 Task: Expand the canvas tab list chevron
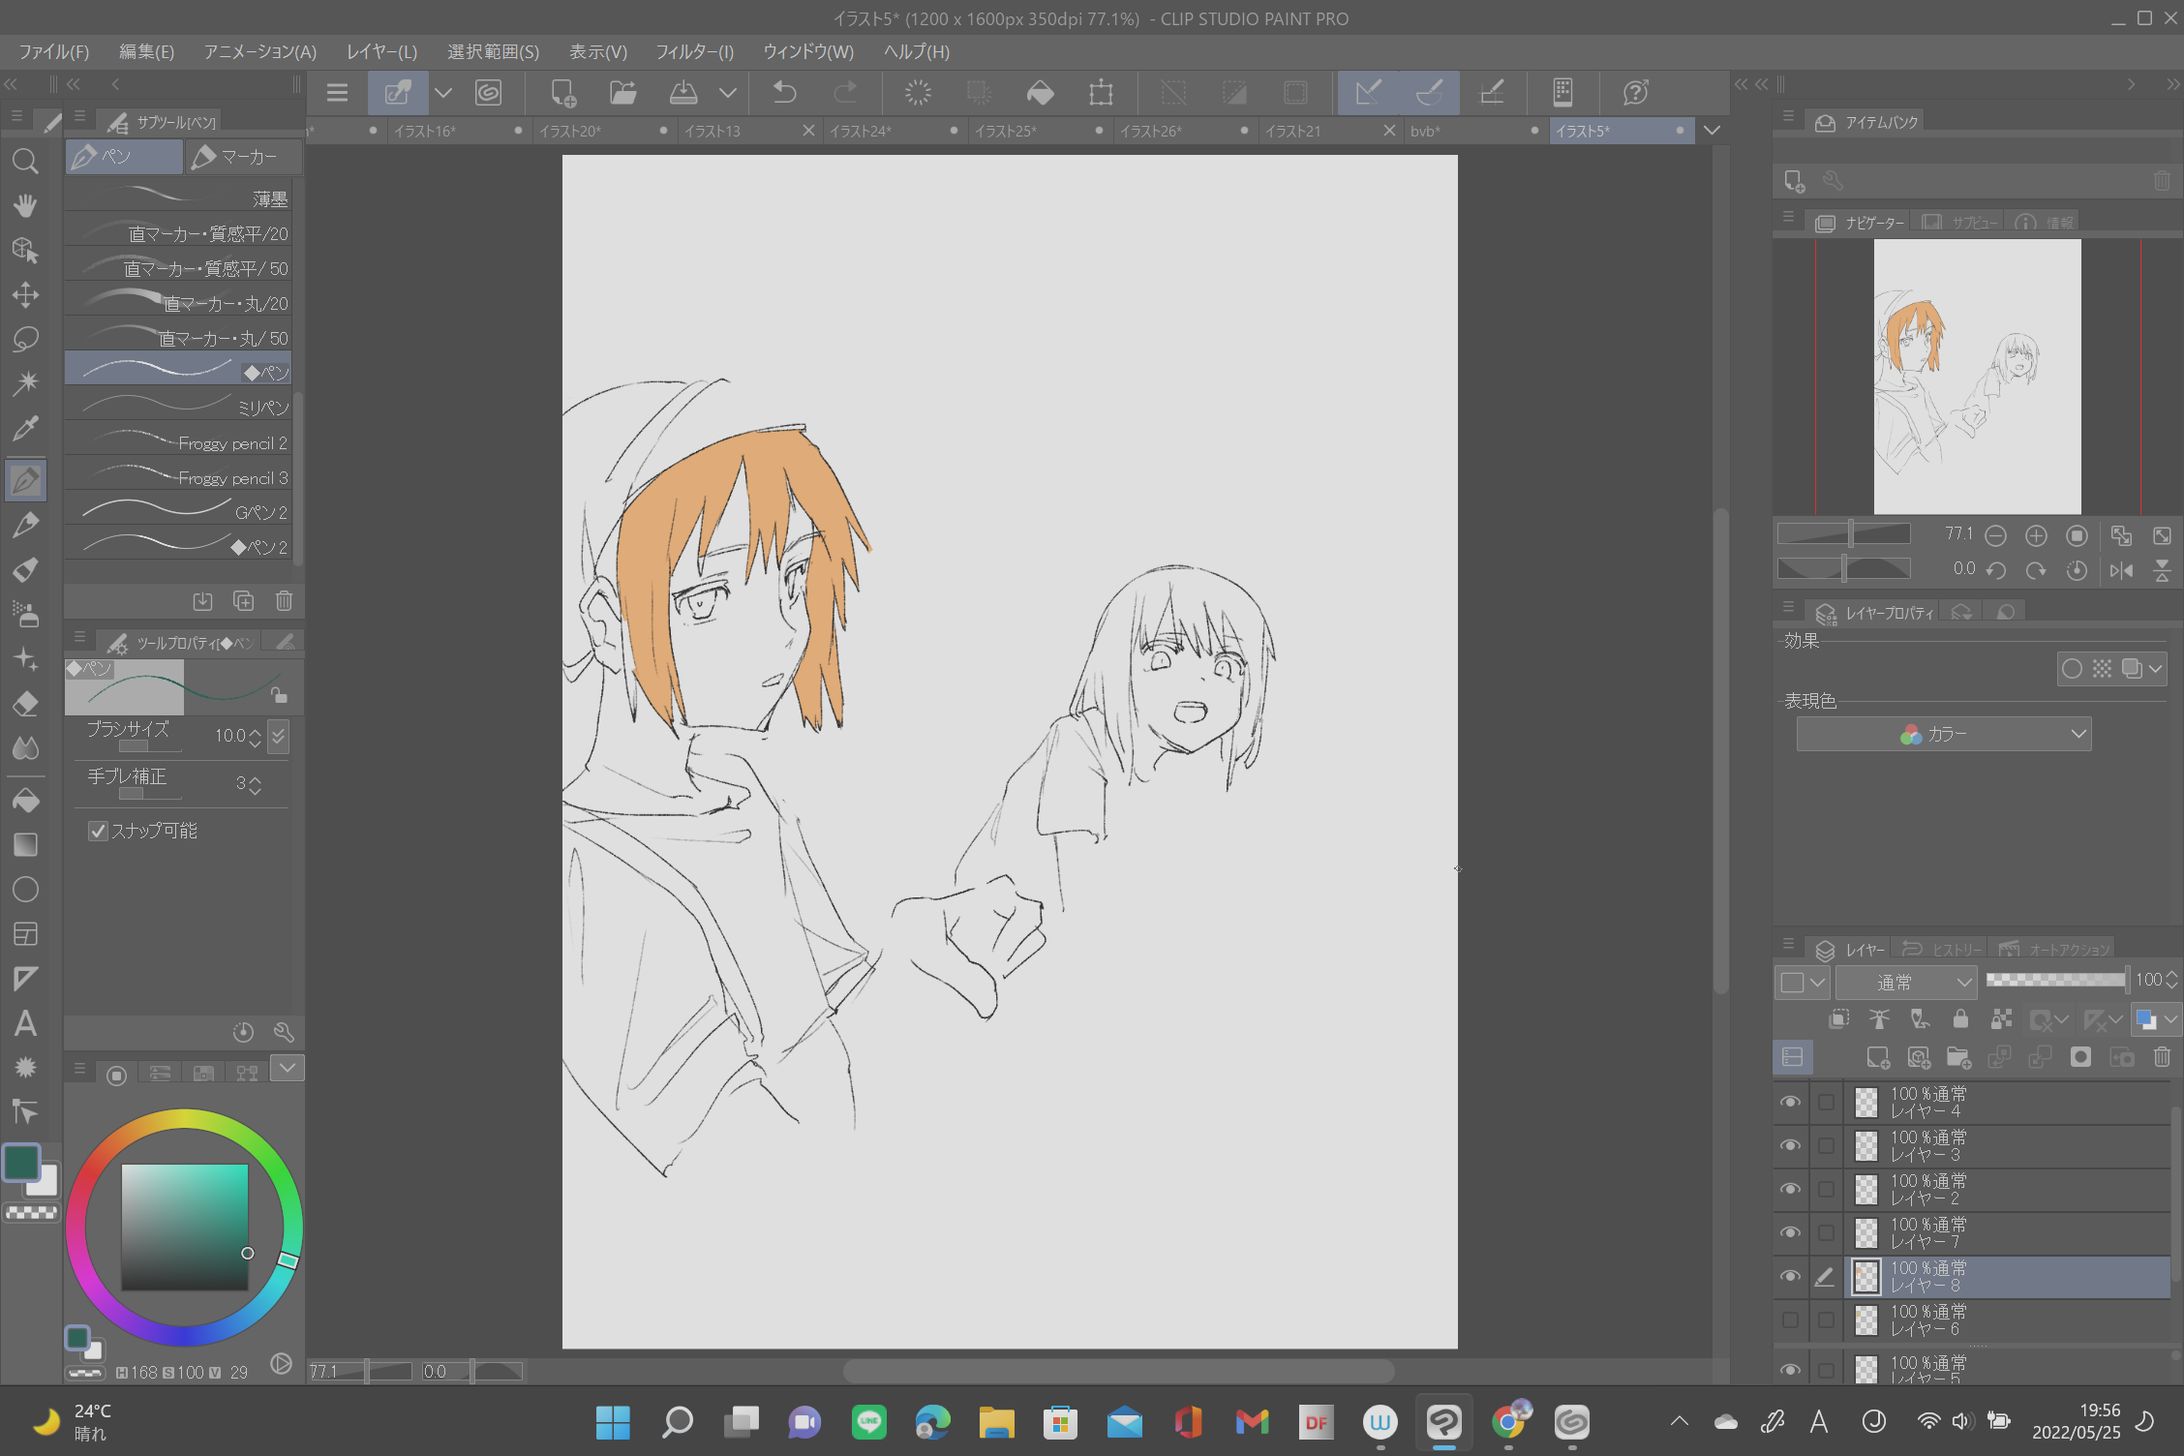(x=1712, y=130)
